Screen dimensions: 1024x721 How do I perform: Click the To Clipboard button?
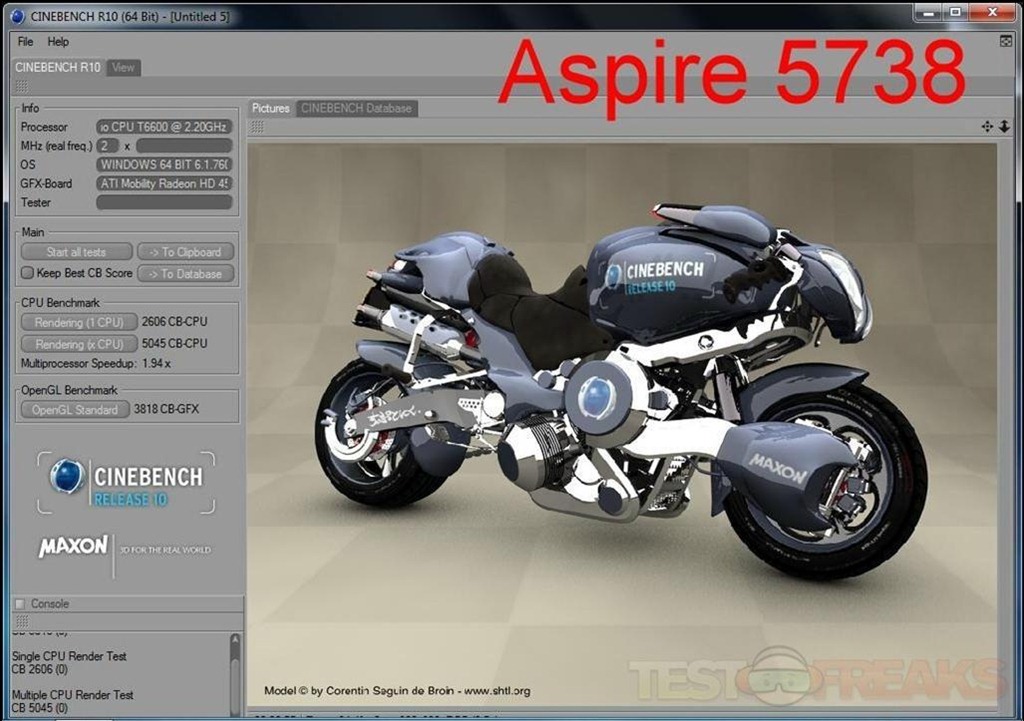click(x=185, y=252)
